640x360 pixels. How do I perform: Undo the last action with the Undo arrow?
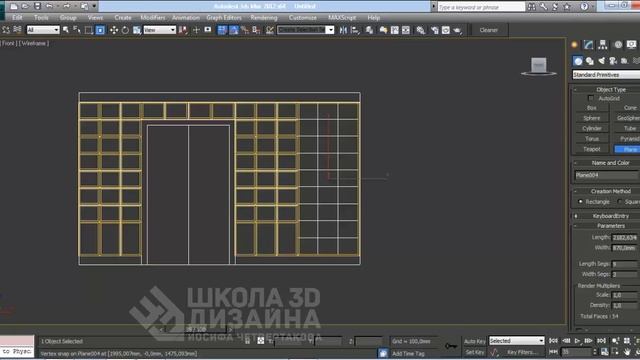pyautogui.click(x=49, y=6)
